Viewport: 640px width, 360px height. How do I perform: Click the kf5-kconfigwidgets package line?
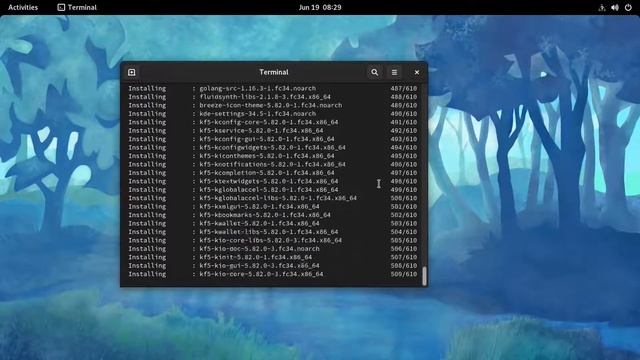pyautogui.click(x=273, y=147)
